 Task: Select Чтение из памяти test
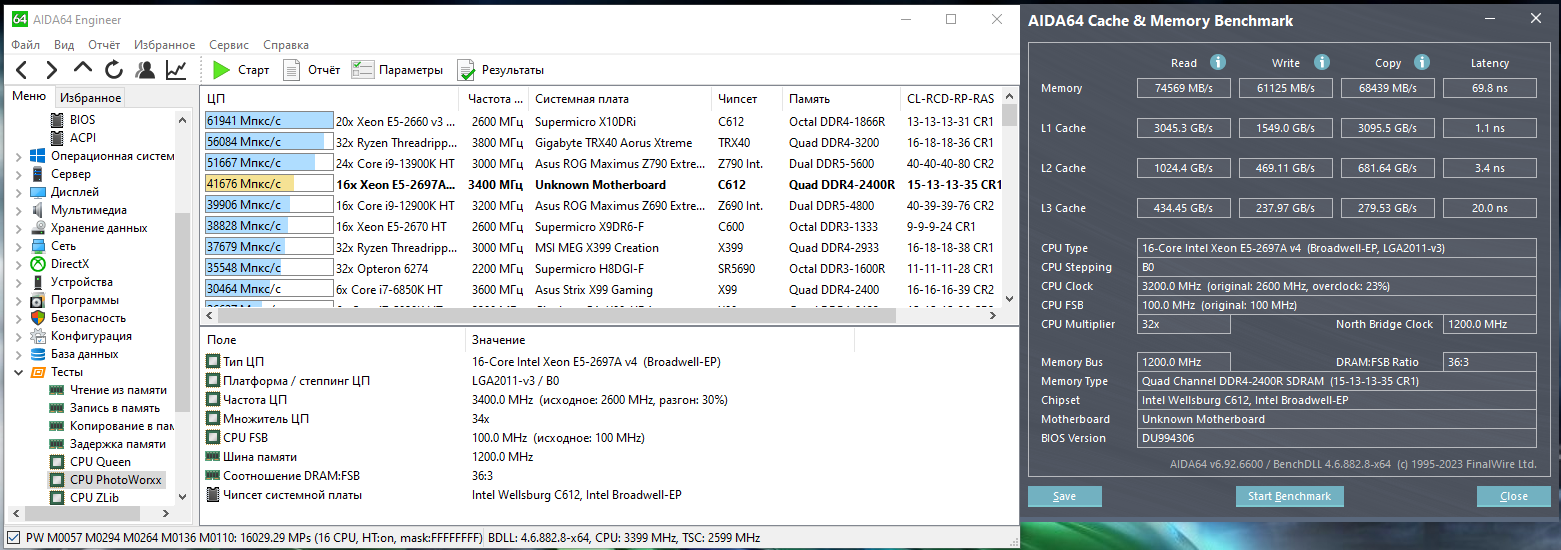118,390
